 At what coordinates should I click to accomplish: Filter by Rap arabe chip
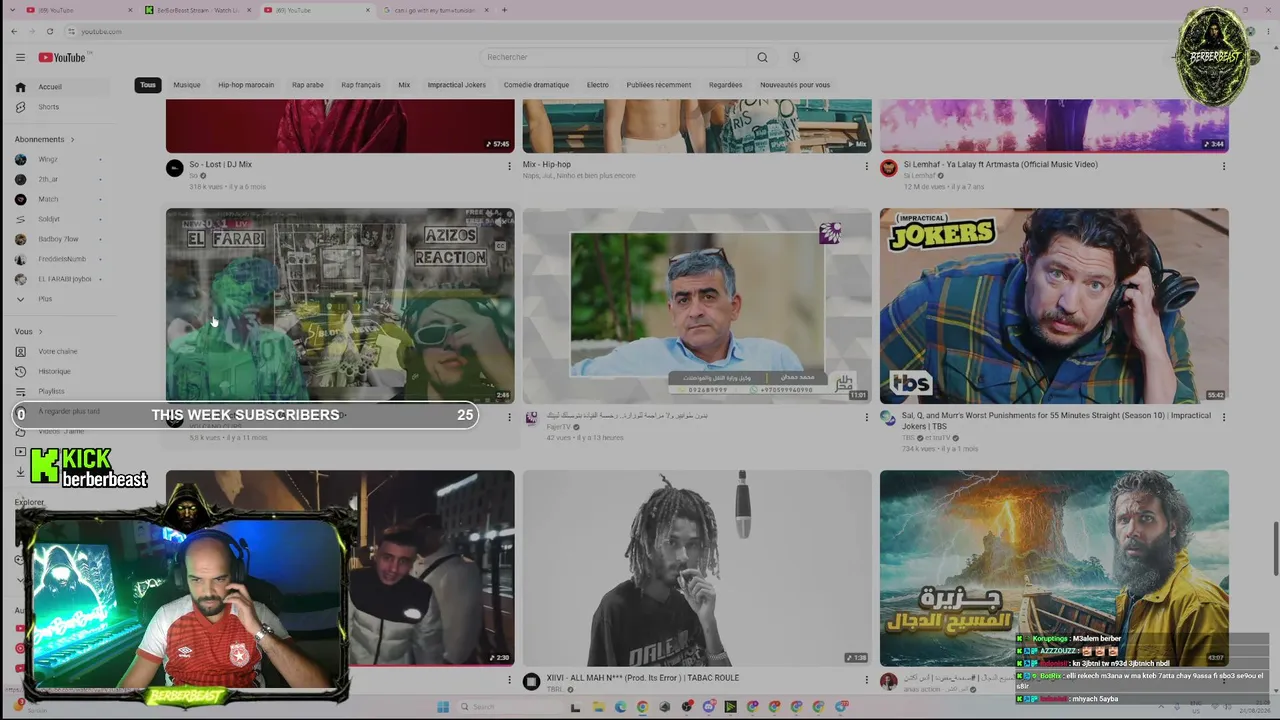click(x=308, y=85)
